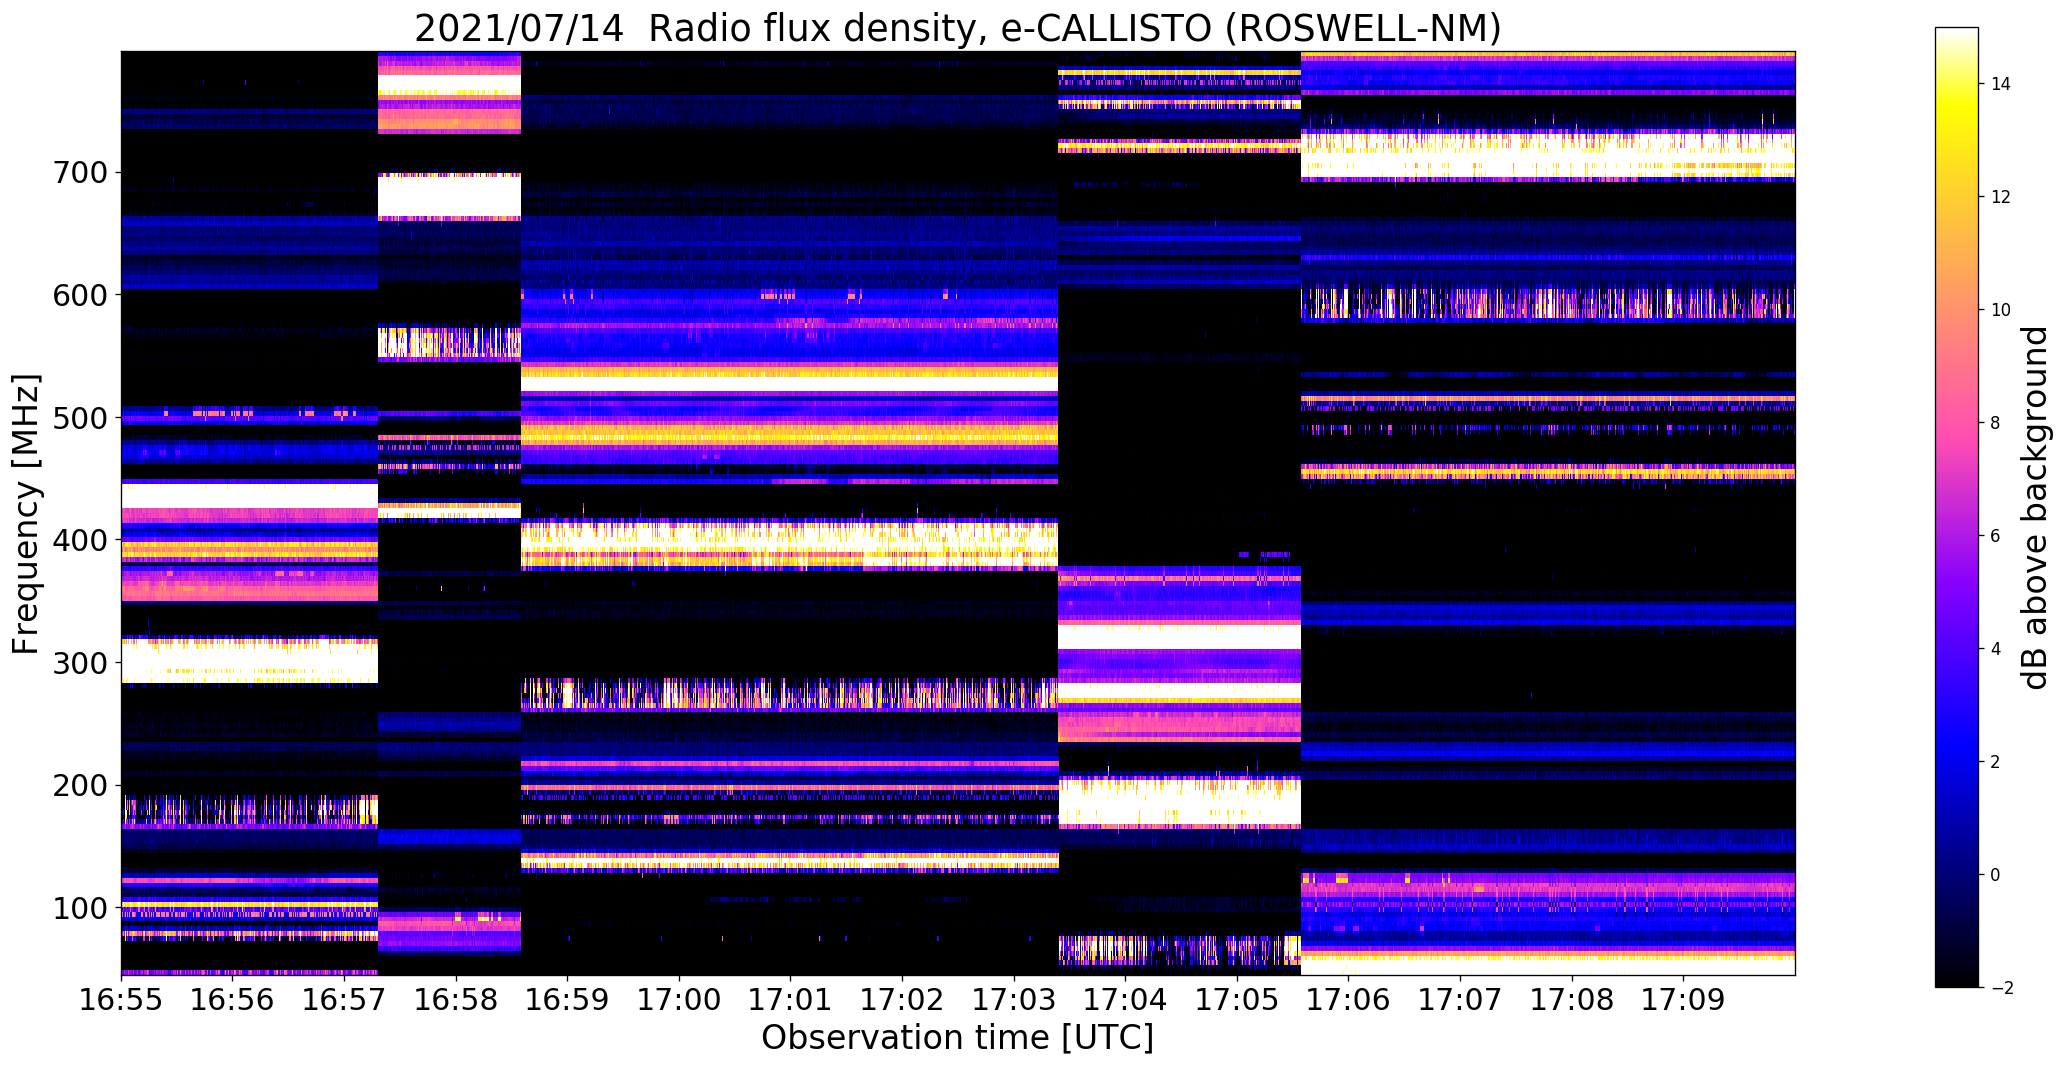Click the 500 MHz frequency tick label
Image resolution: width=2066 pixels, height=1067 pixels.
pos(78,418)
